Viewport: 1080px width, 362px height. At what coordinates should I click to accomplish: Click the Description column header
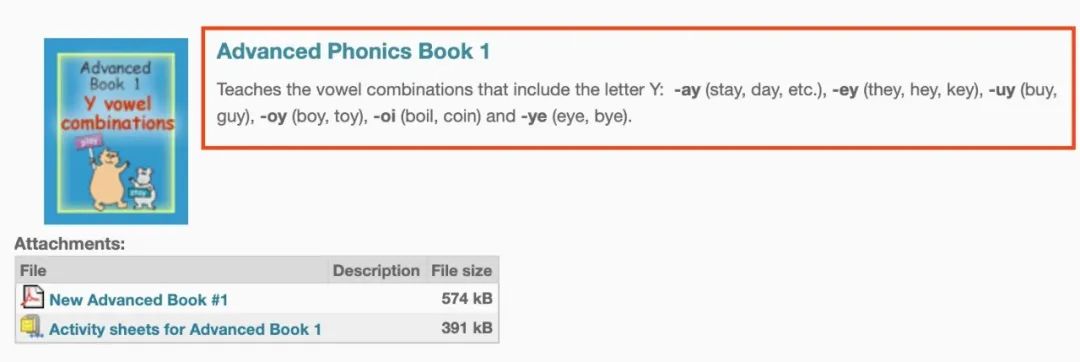pos(376,270)
